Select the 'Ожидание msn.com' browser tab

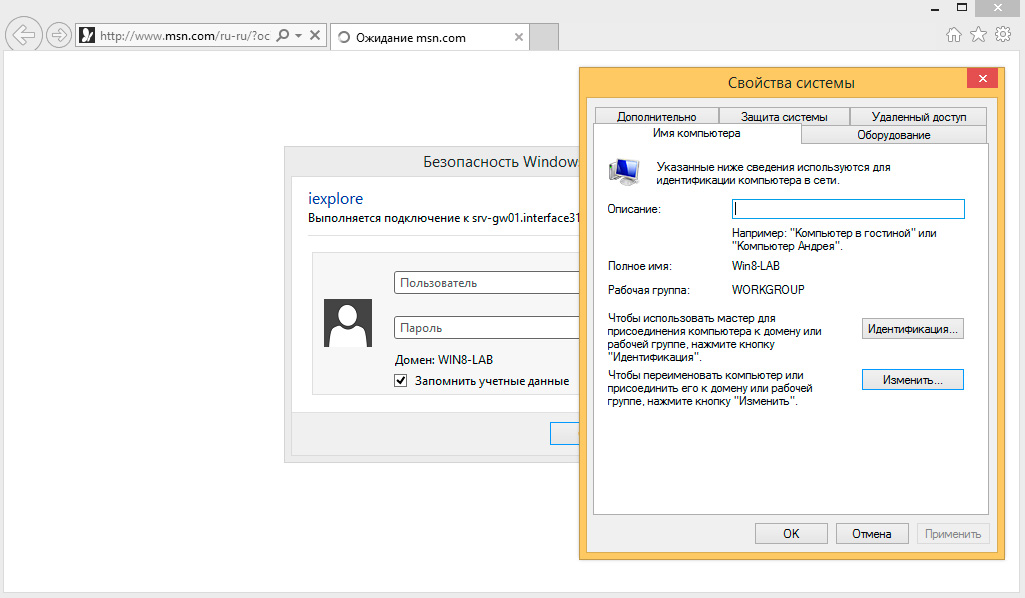click(429, 37)
